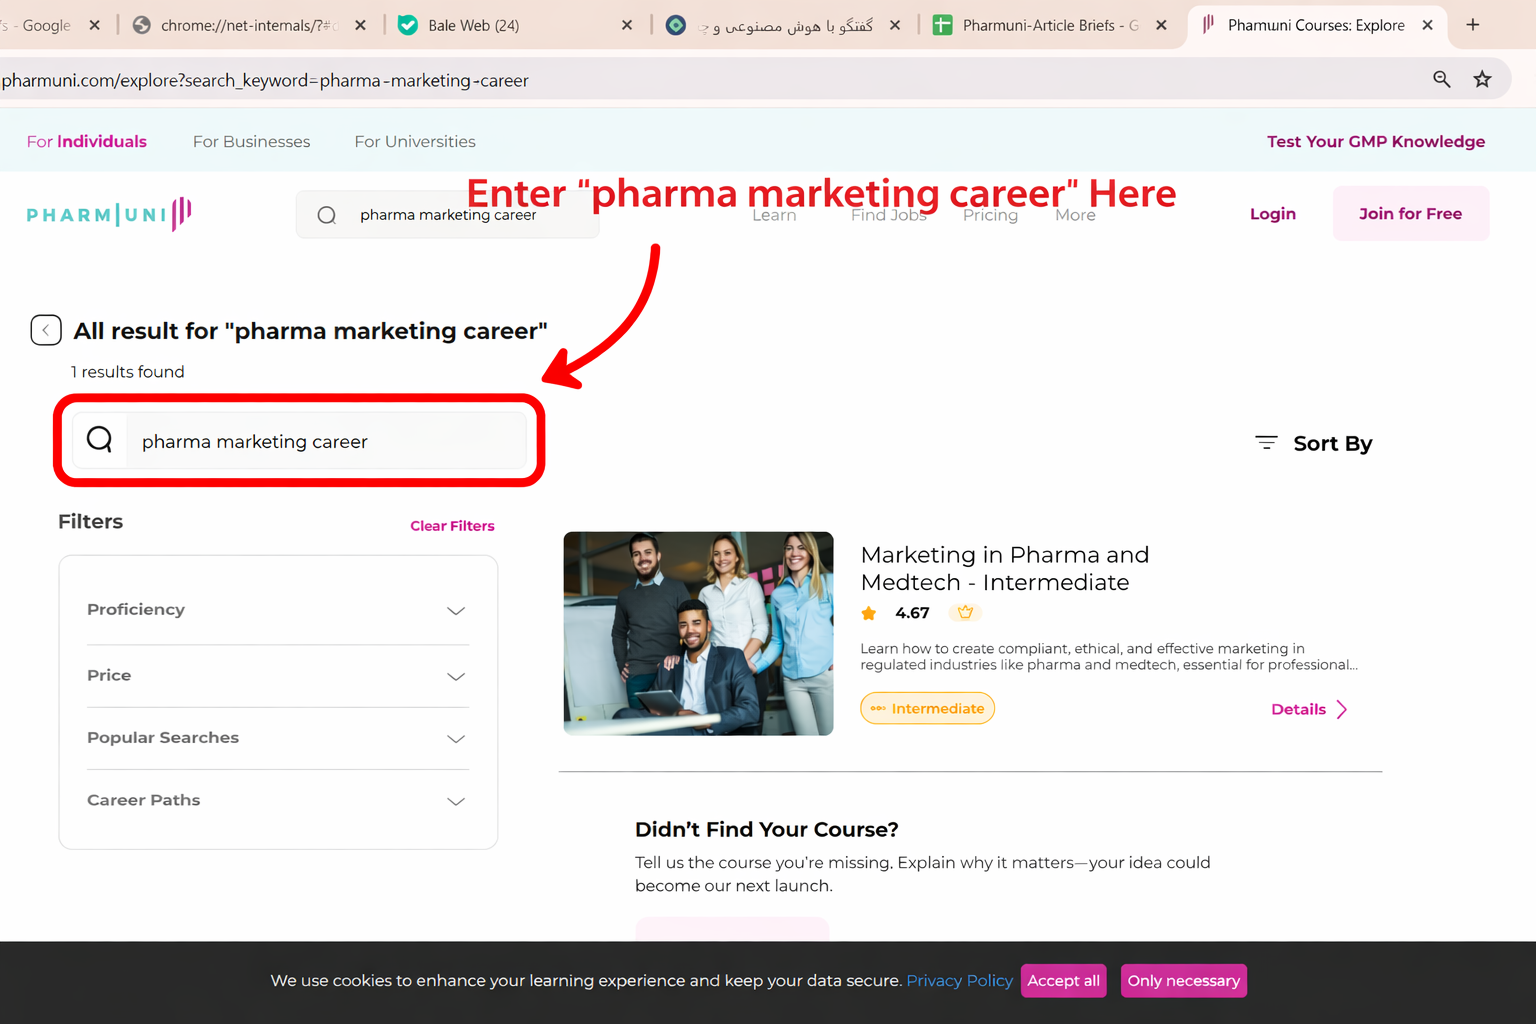This screenshot has width=1536, height=1024.
Task: Click the search icon in the browser address bar
Action: coord(1441,79)
